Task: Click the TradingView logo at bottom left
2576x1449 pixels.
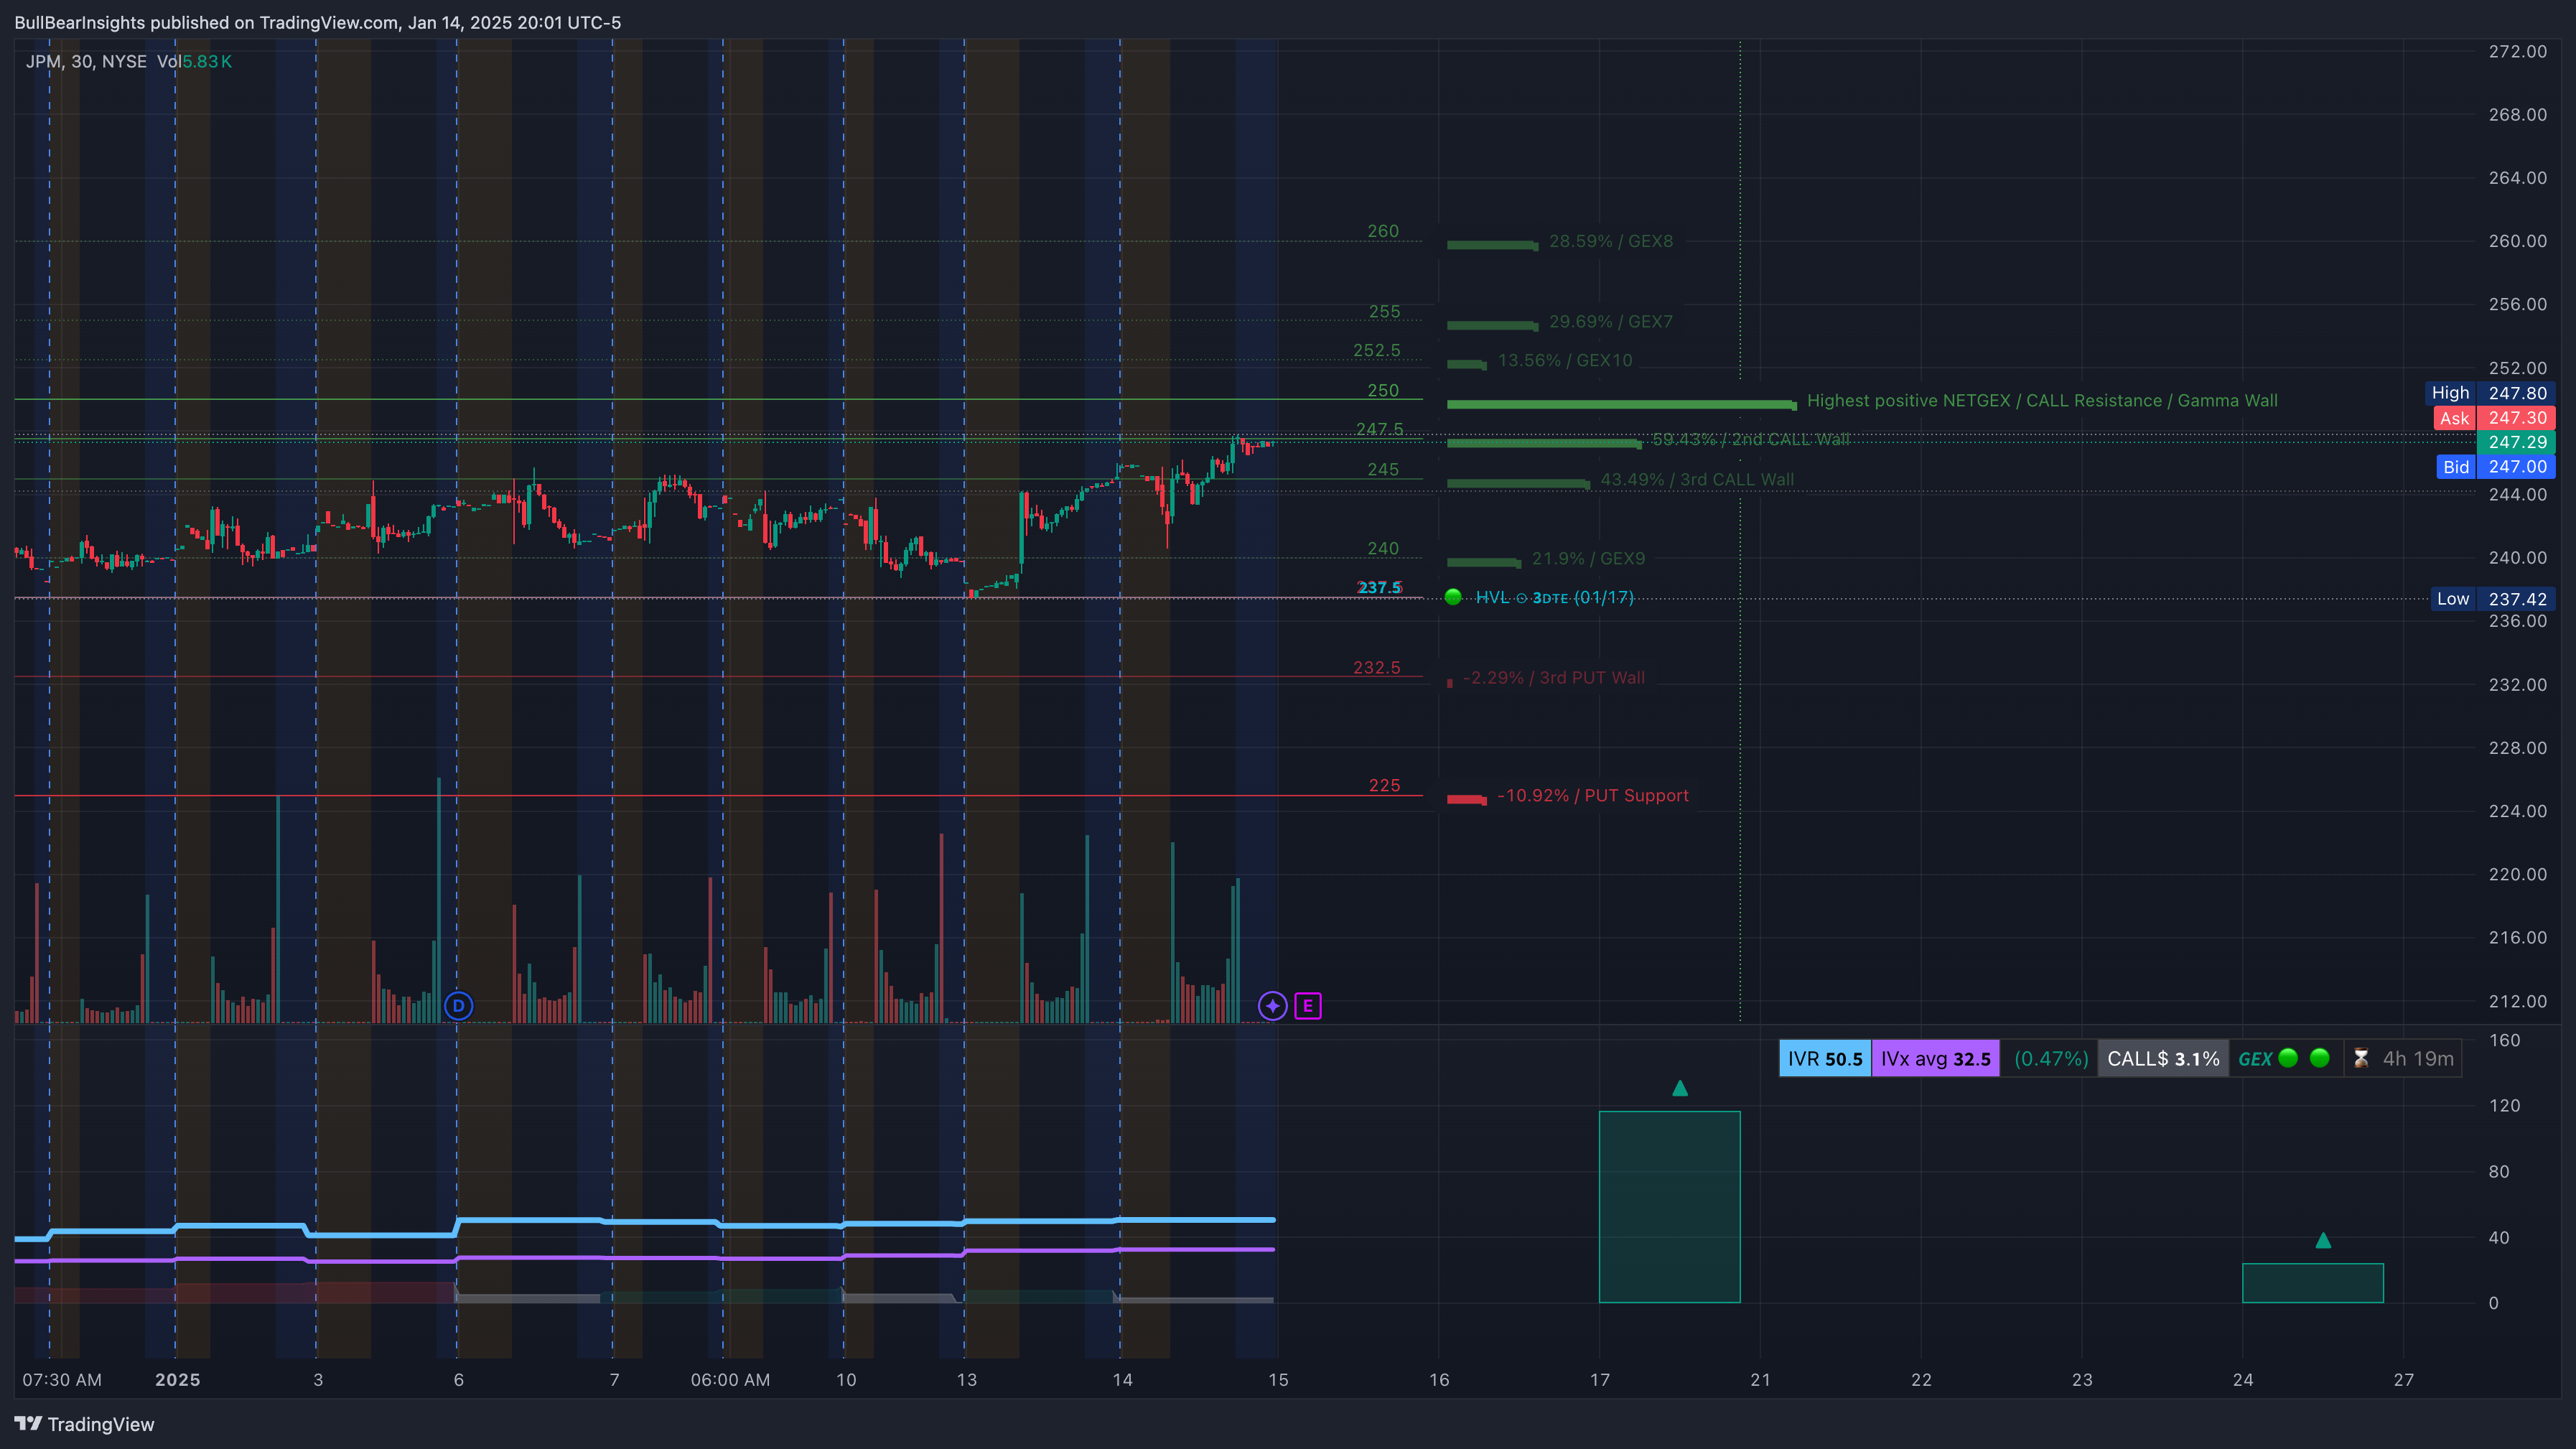Action: coord(84,1424)
